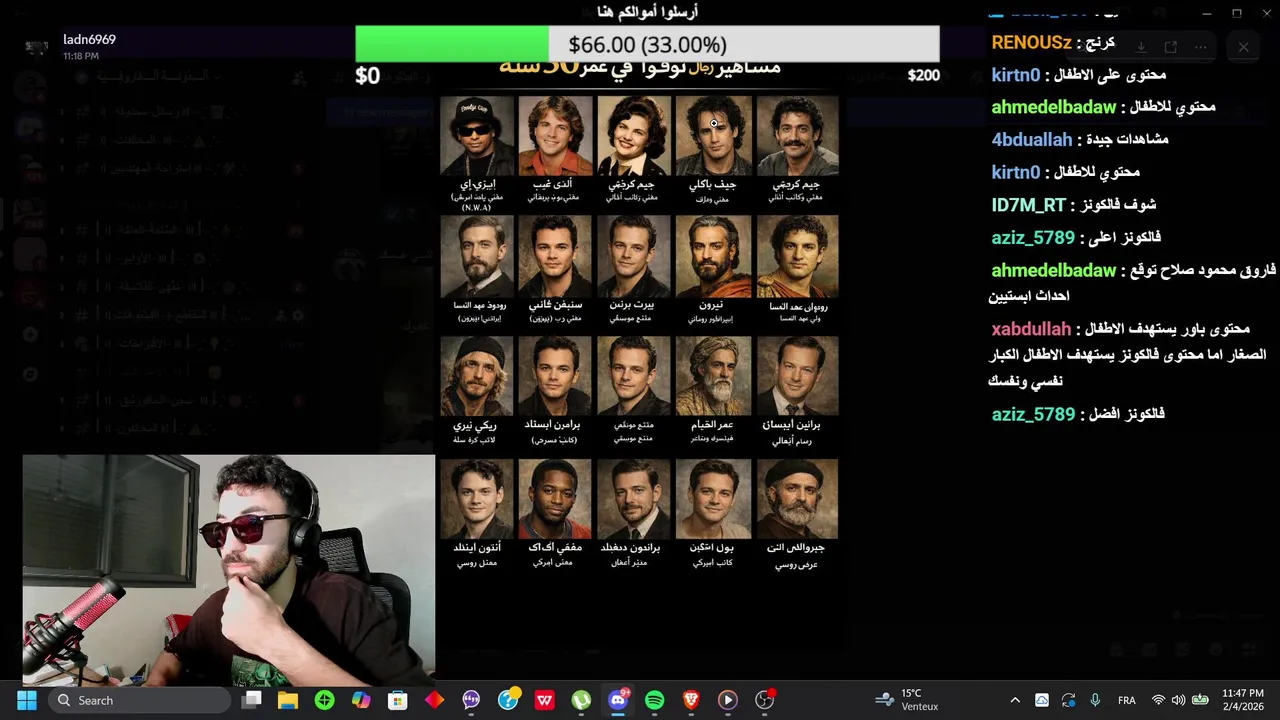
Task: Click the نيرون portrait
Action: pyautogui.click(x=713, y=256)
